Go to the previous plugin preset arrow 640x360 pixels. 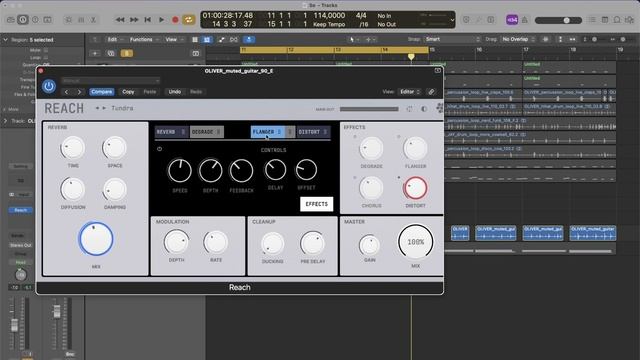(x=67, y=92)
